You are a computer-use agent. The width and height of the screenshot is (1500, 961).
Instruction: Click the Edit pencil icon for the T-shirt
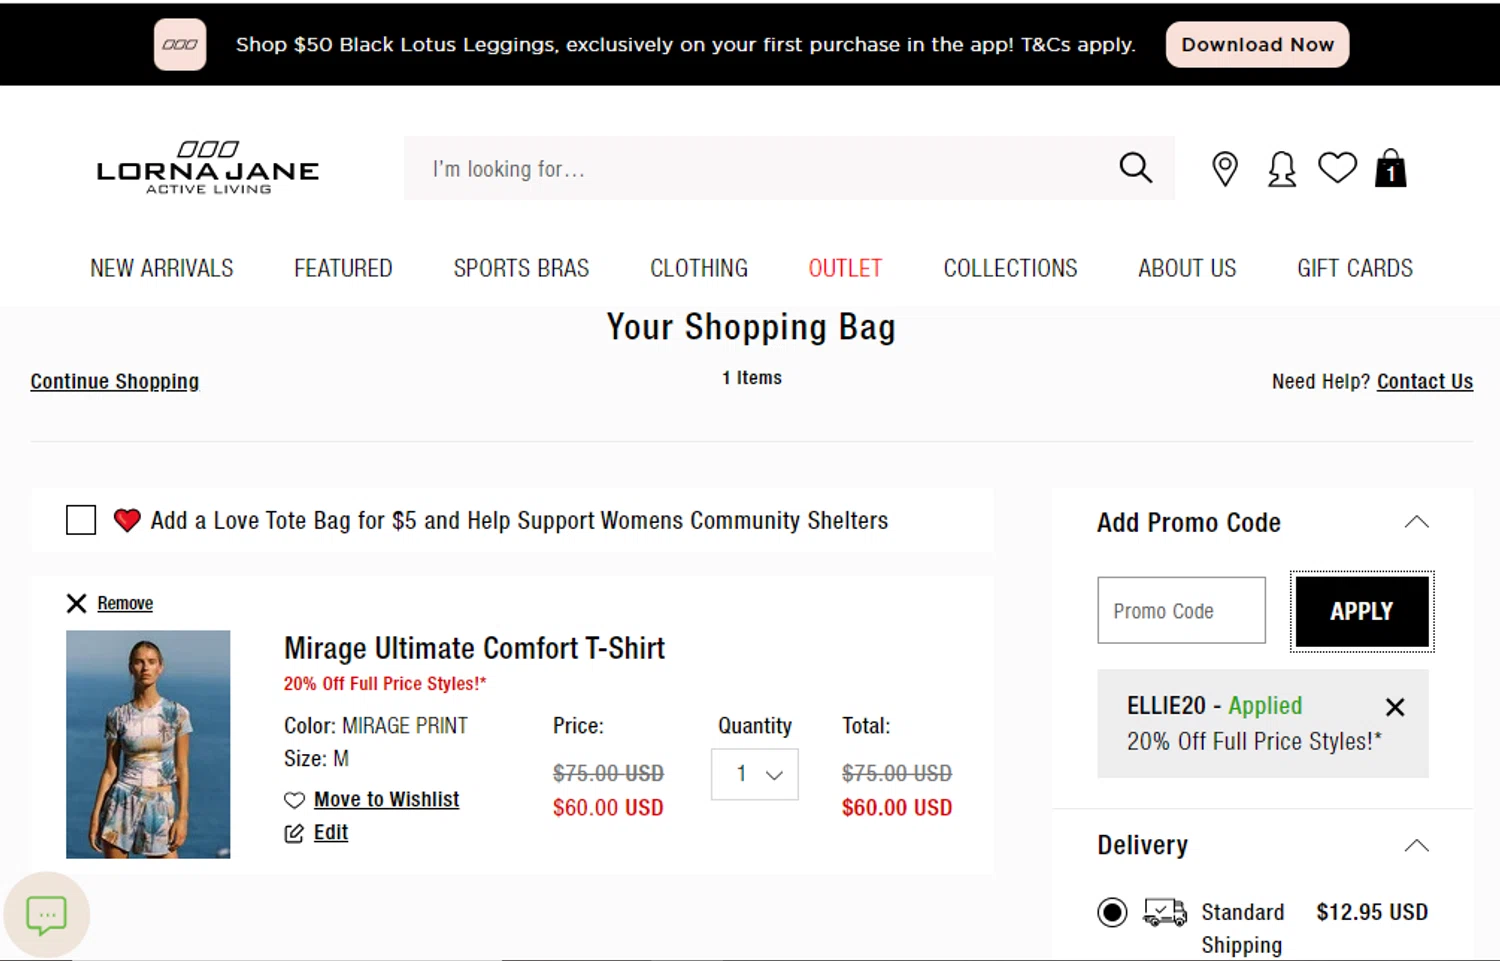pos(294,833)
